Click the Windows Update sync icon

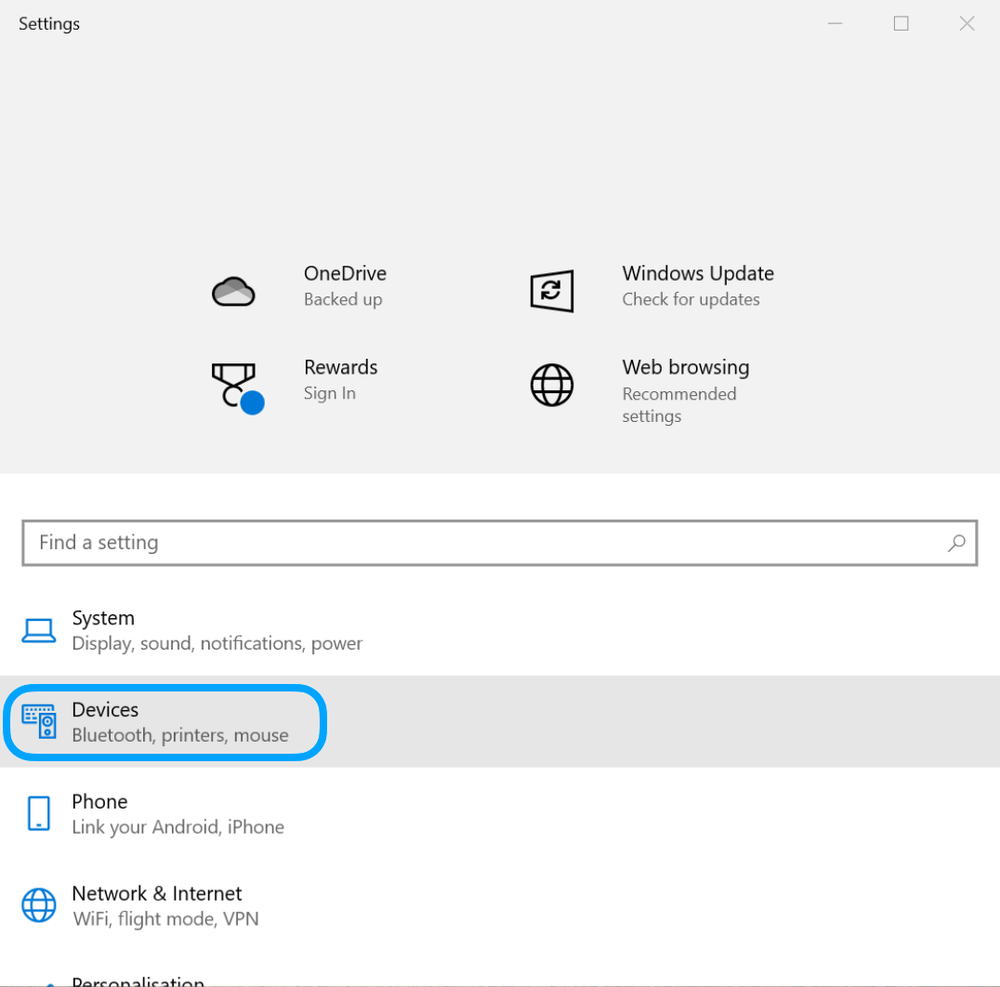(x=551, y=291)
